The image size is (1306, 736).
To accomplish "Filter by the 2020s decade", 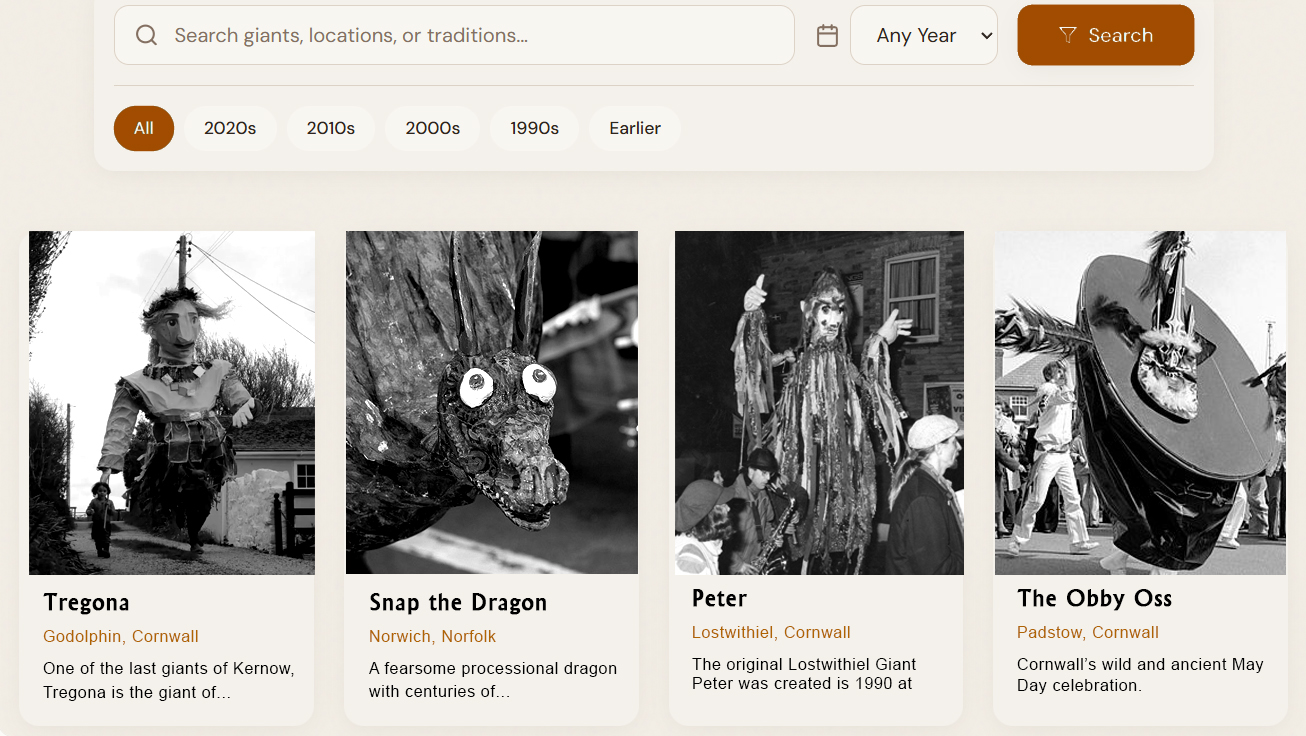I will click(x=230, y=128).
